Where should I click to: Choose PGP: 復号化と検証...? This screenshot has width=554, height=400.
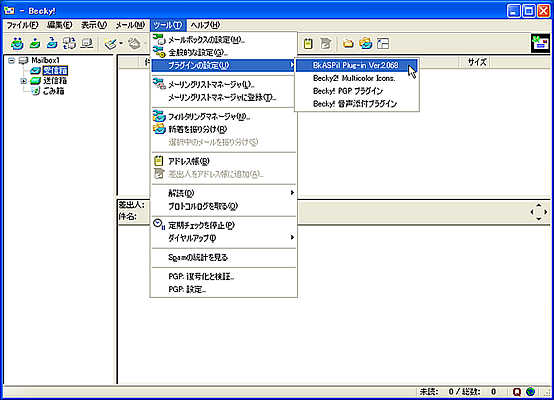(223, 276)
